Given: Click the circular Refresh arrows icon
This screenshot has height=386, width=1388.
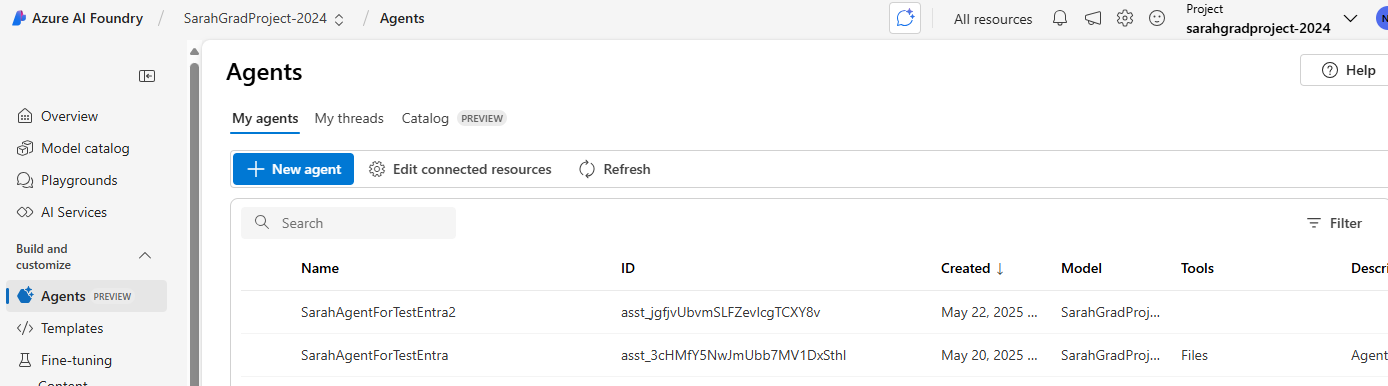Looking at the screenshot, I should pos(587,169).
